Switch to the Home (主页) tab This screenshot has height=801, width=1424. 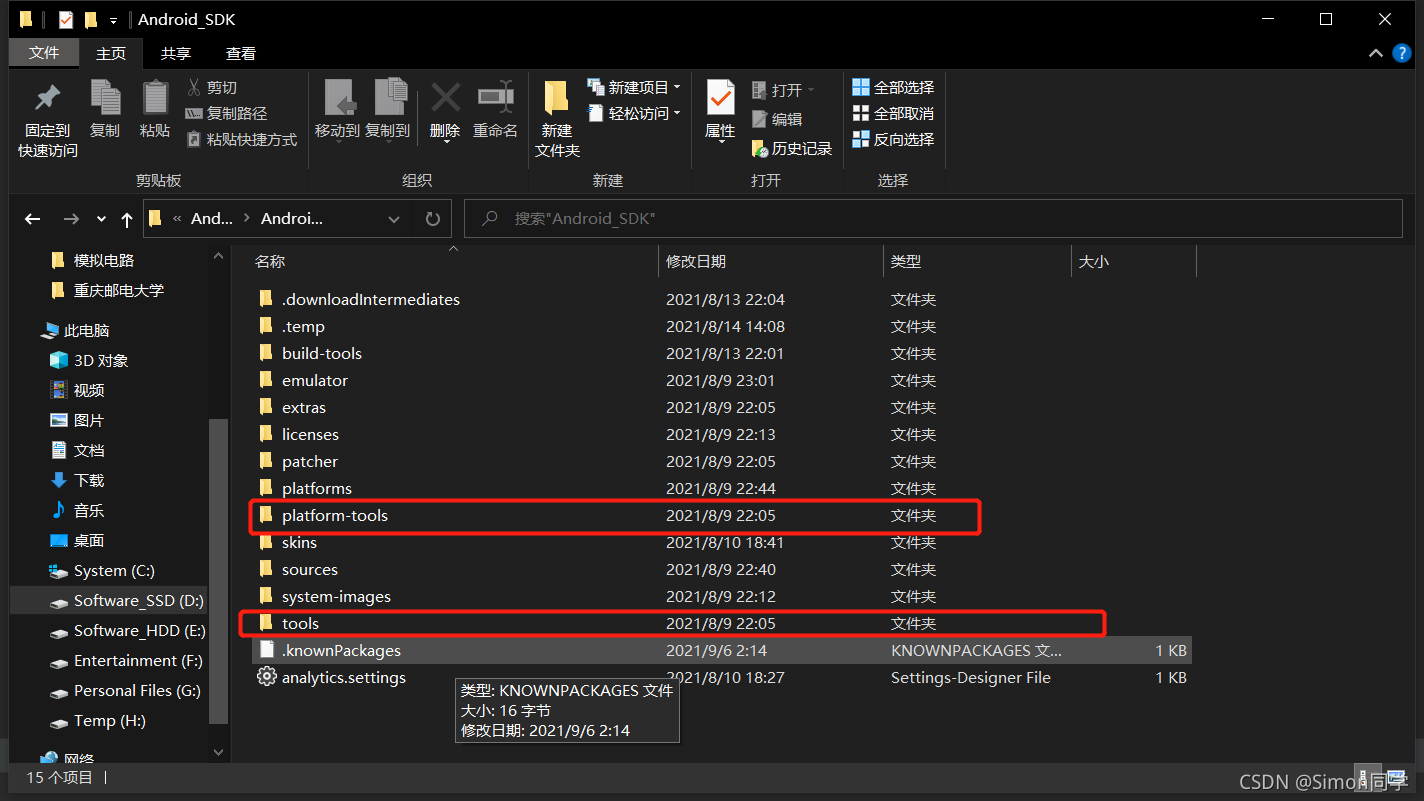coord(111,53)
